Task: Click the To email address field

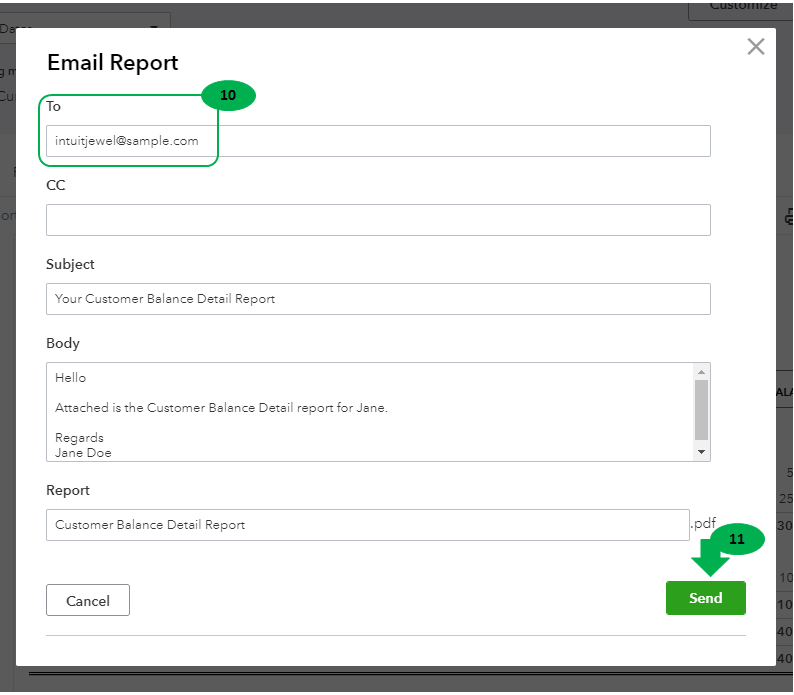Action: click(378, 141)
